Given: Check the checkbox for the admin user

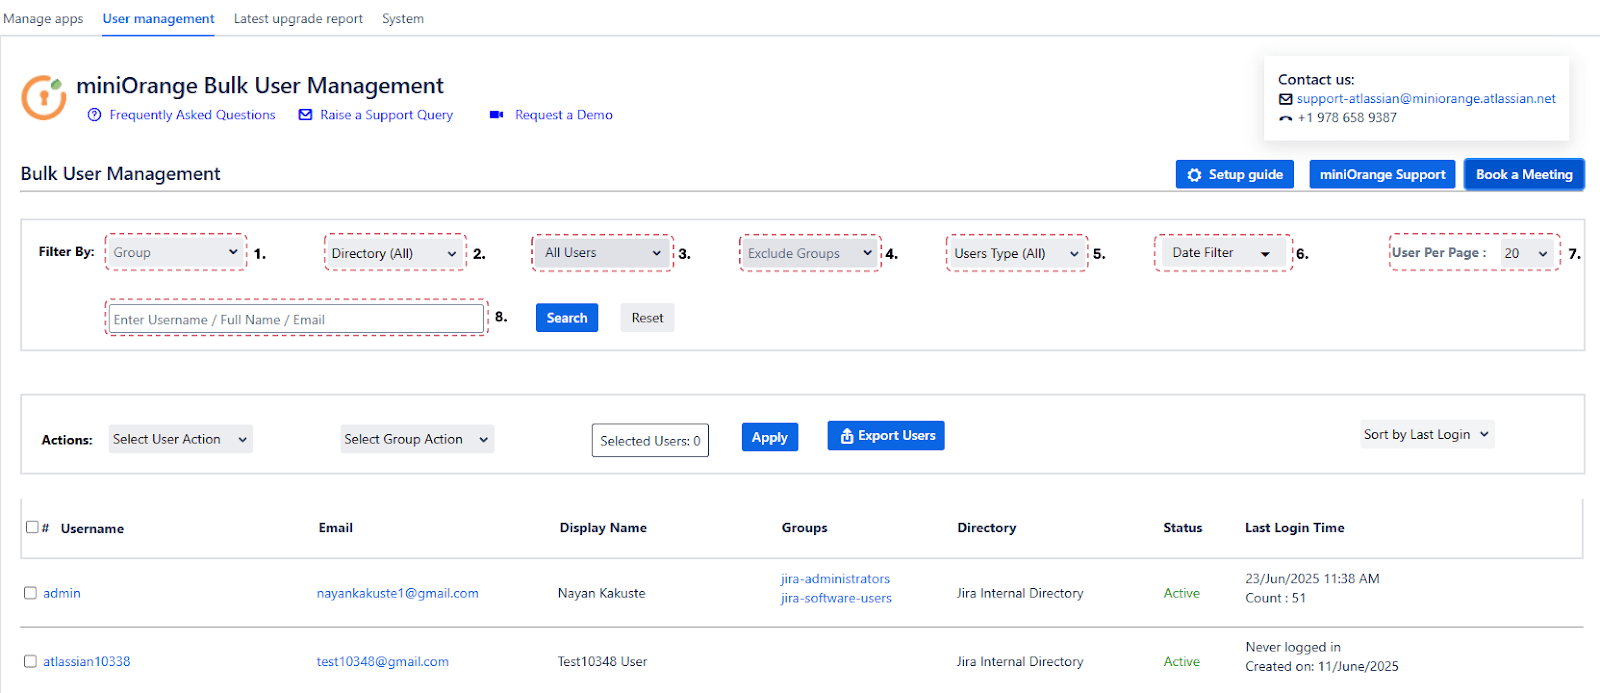Looking at the screenshot, I should pos(30,593).
